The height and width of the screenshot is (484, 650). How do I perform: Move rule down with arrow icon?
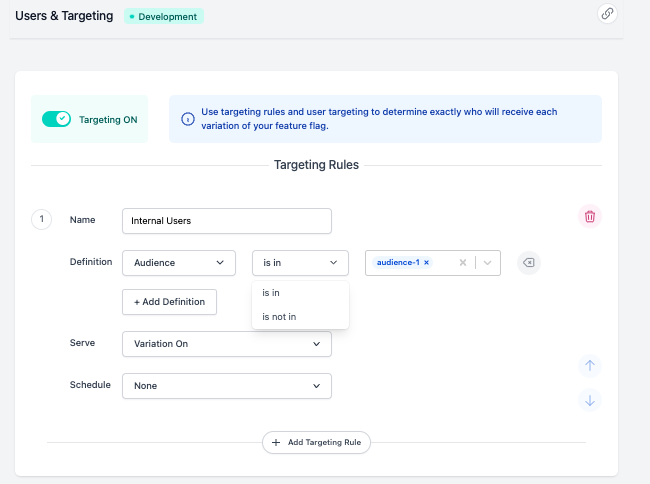click(590, 400)
